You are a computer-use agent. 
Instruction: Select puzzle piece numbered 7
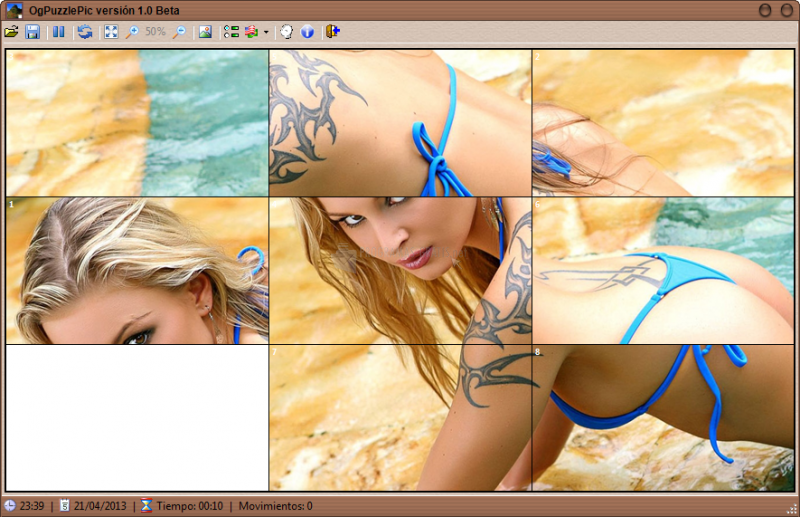pos(401,418)
